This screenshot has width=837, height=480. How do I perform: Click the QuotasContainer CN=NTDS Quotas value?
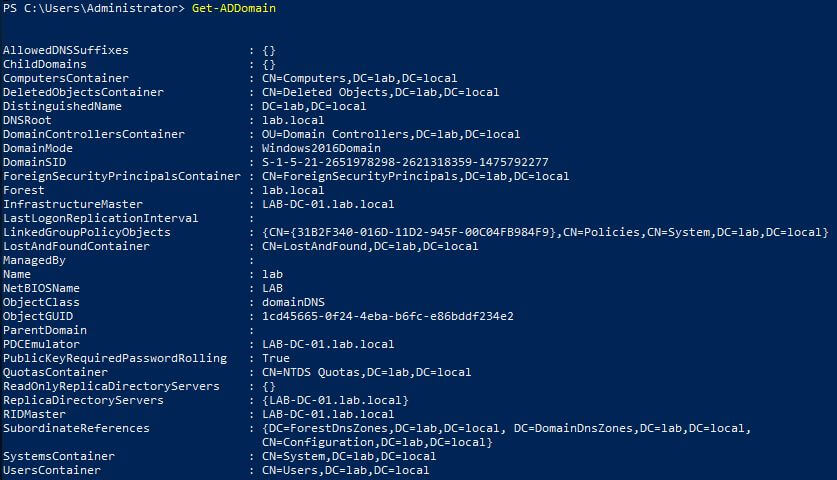click(x=367, y=372)
